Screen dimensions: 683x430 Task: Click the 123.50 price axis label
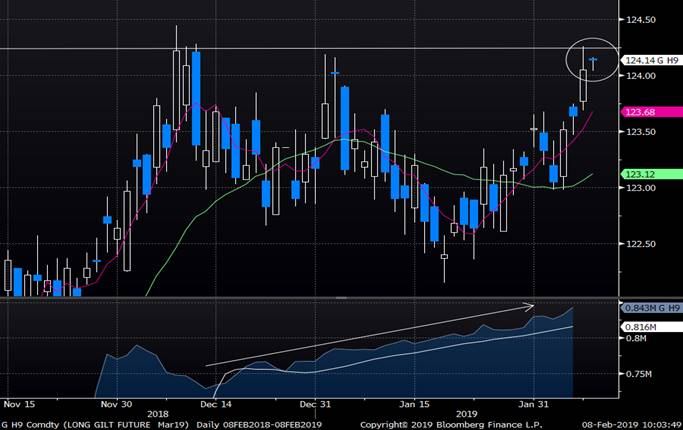coord(641,132)
